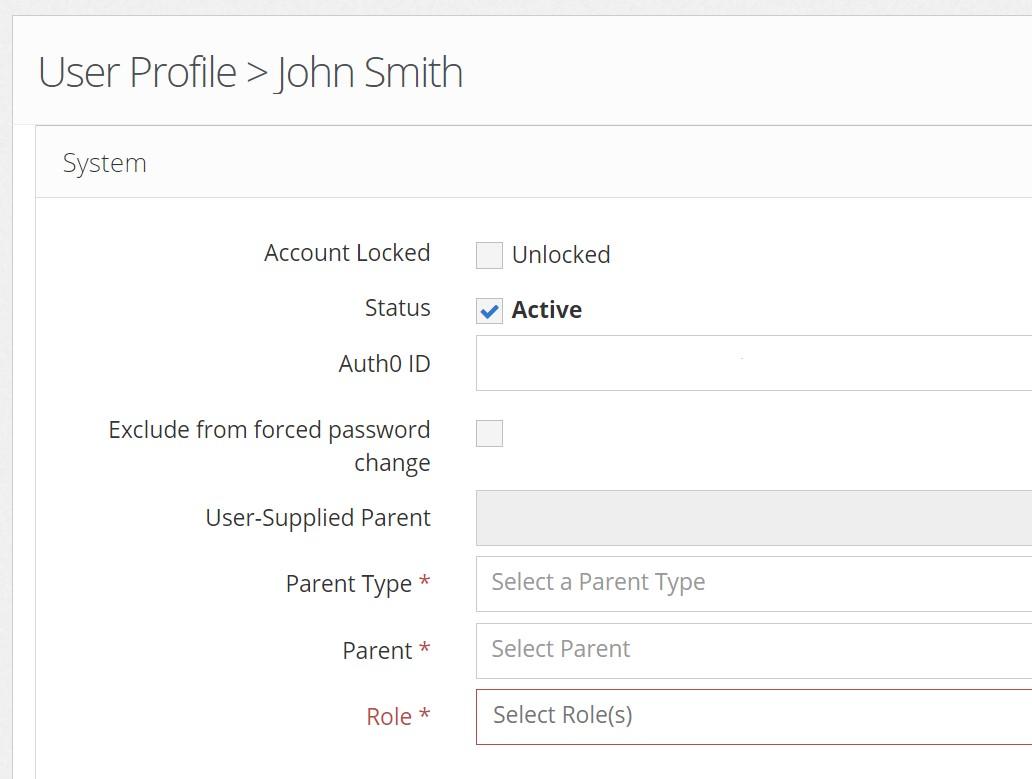Click the User-Supplied Parent field label
This screenshot has width=1032, height=779.
(x=318, y=518)
